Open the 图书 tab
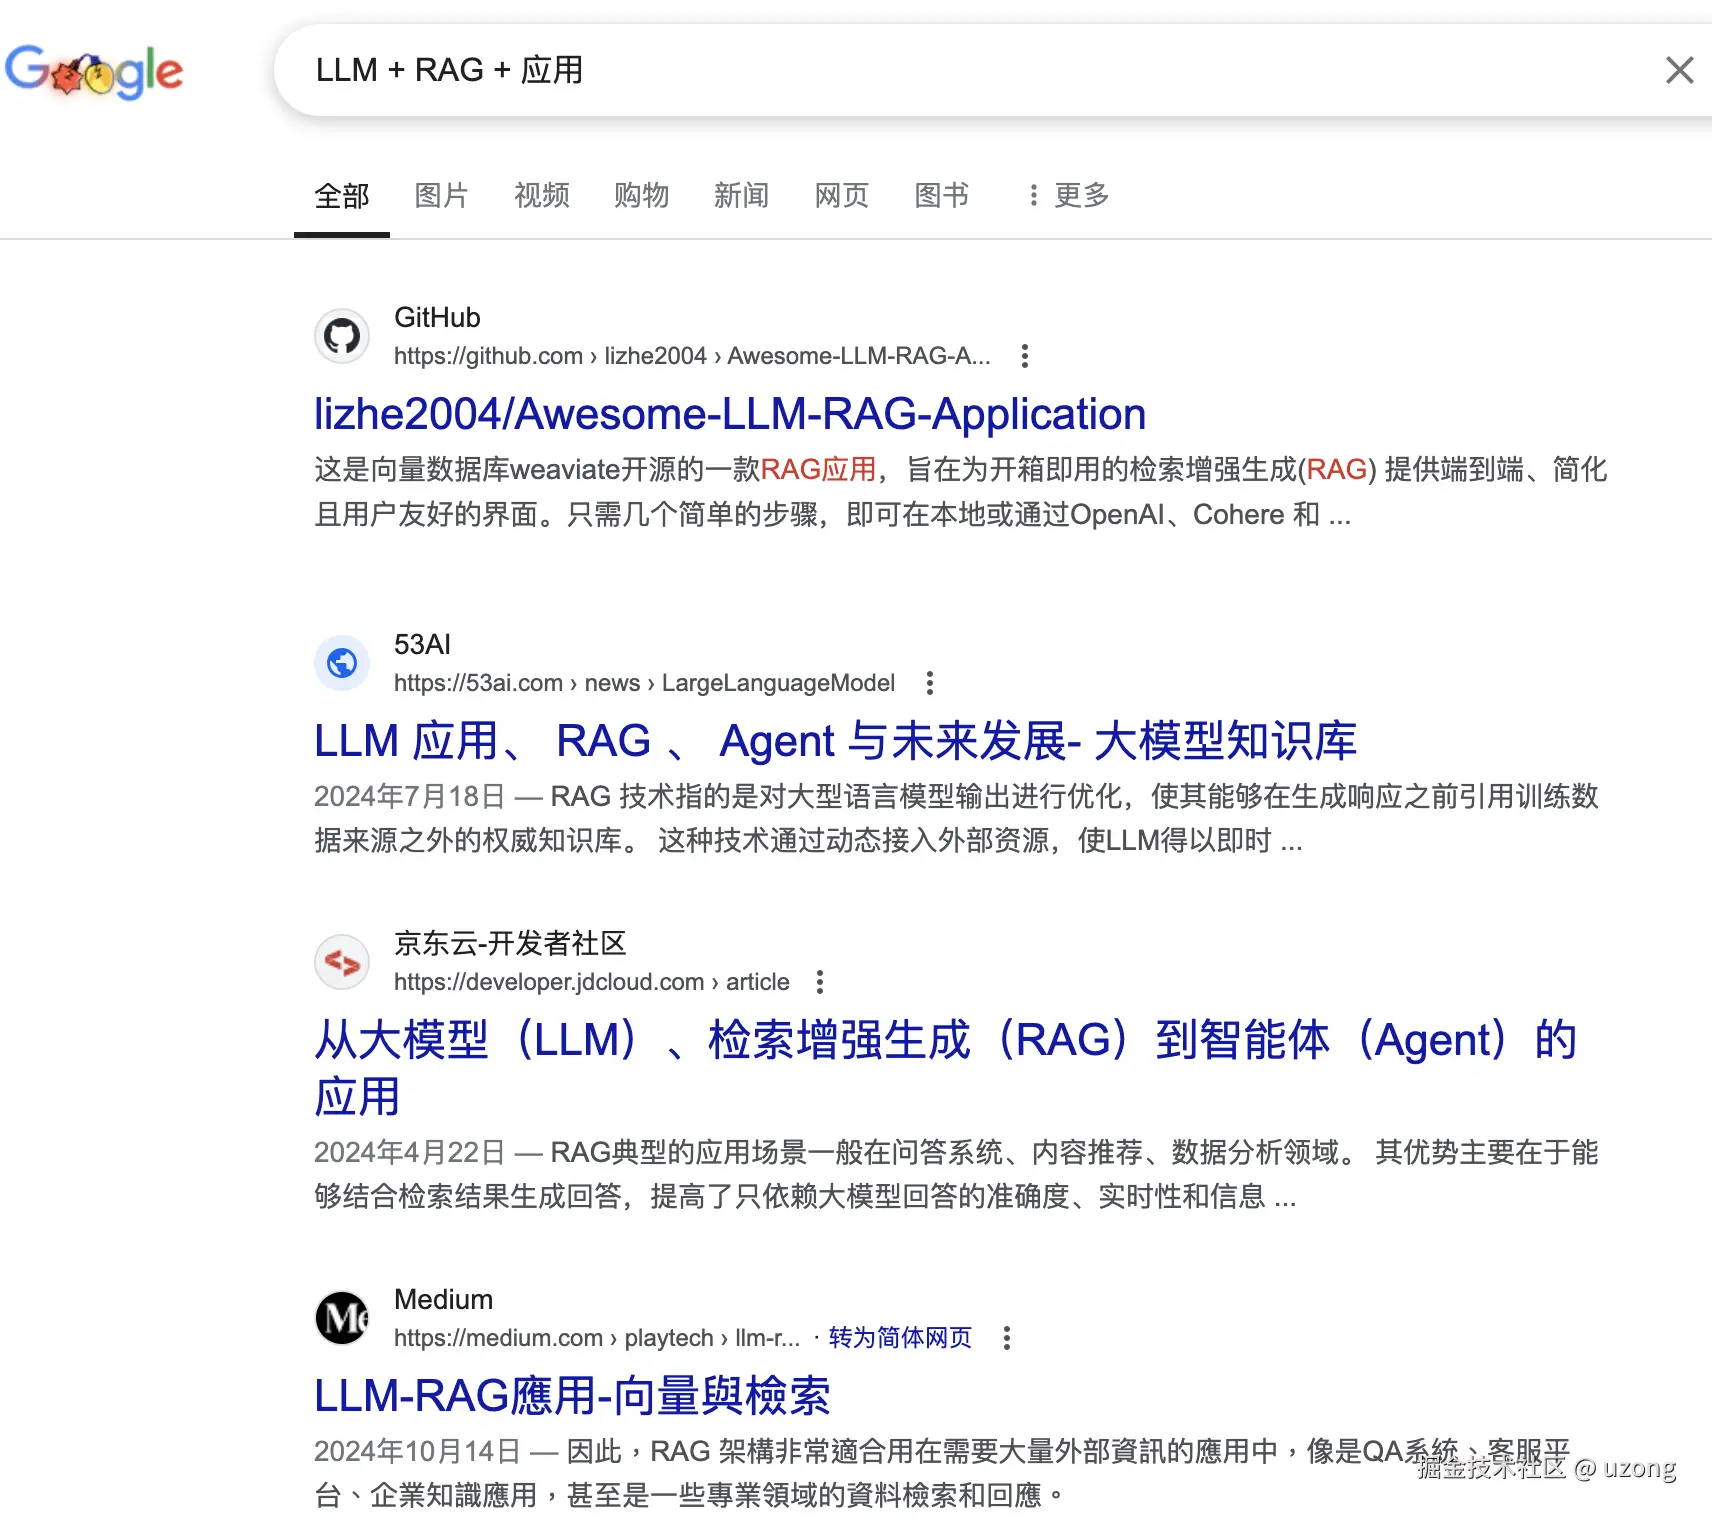The width and height of the screenshot is (1712, 1520). click(942, 196)
